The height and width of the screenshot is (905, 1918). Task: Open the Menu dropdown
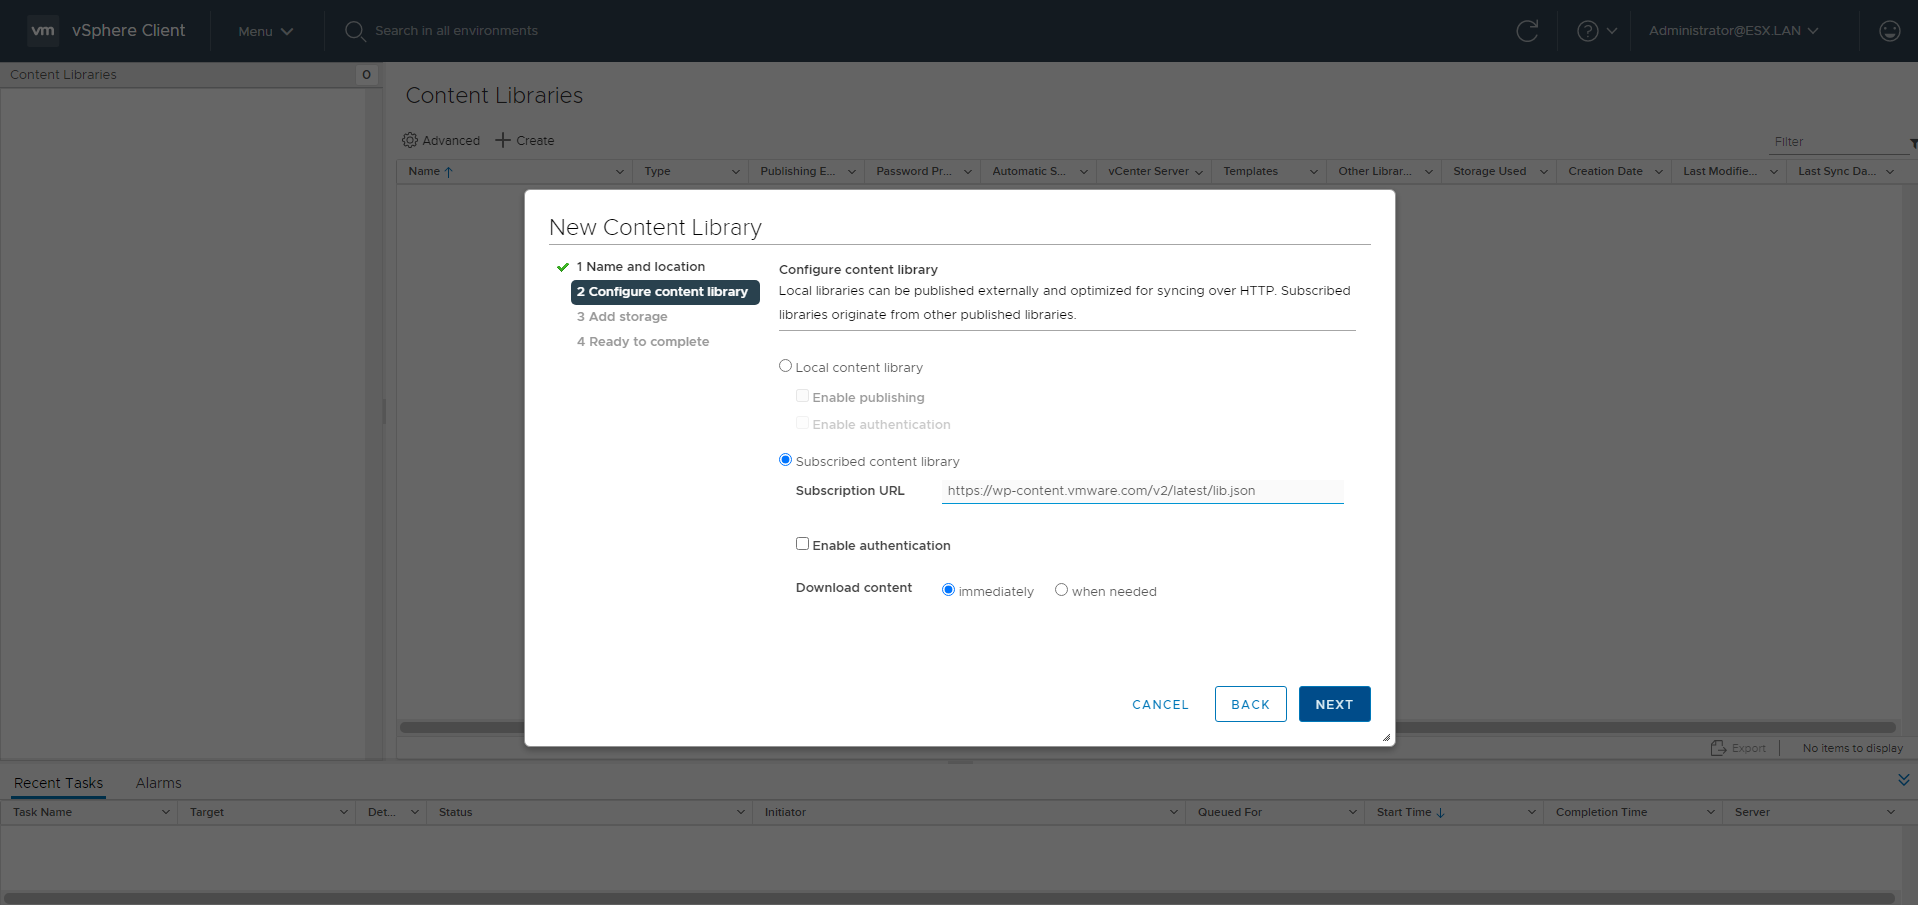pos(265,31)
